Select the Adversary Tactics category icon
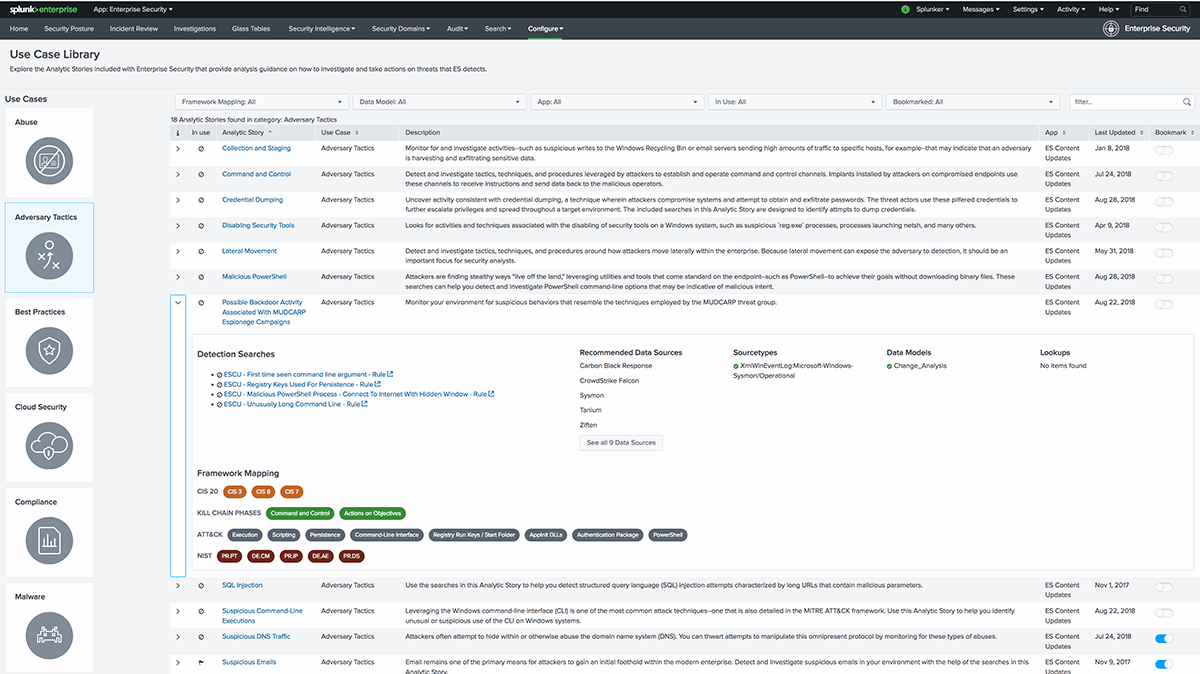This screenshot has width=1200, height=674. 47,252
